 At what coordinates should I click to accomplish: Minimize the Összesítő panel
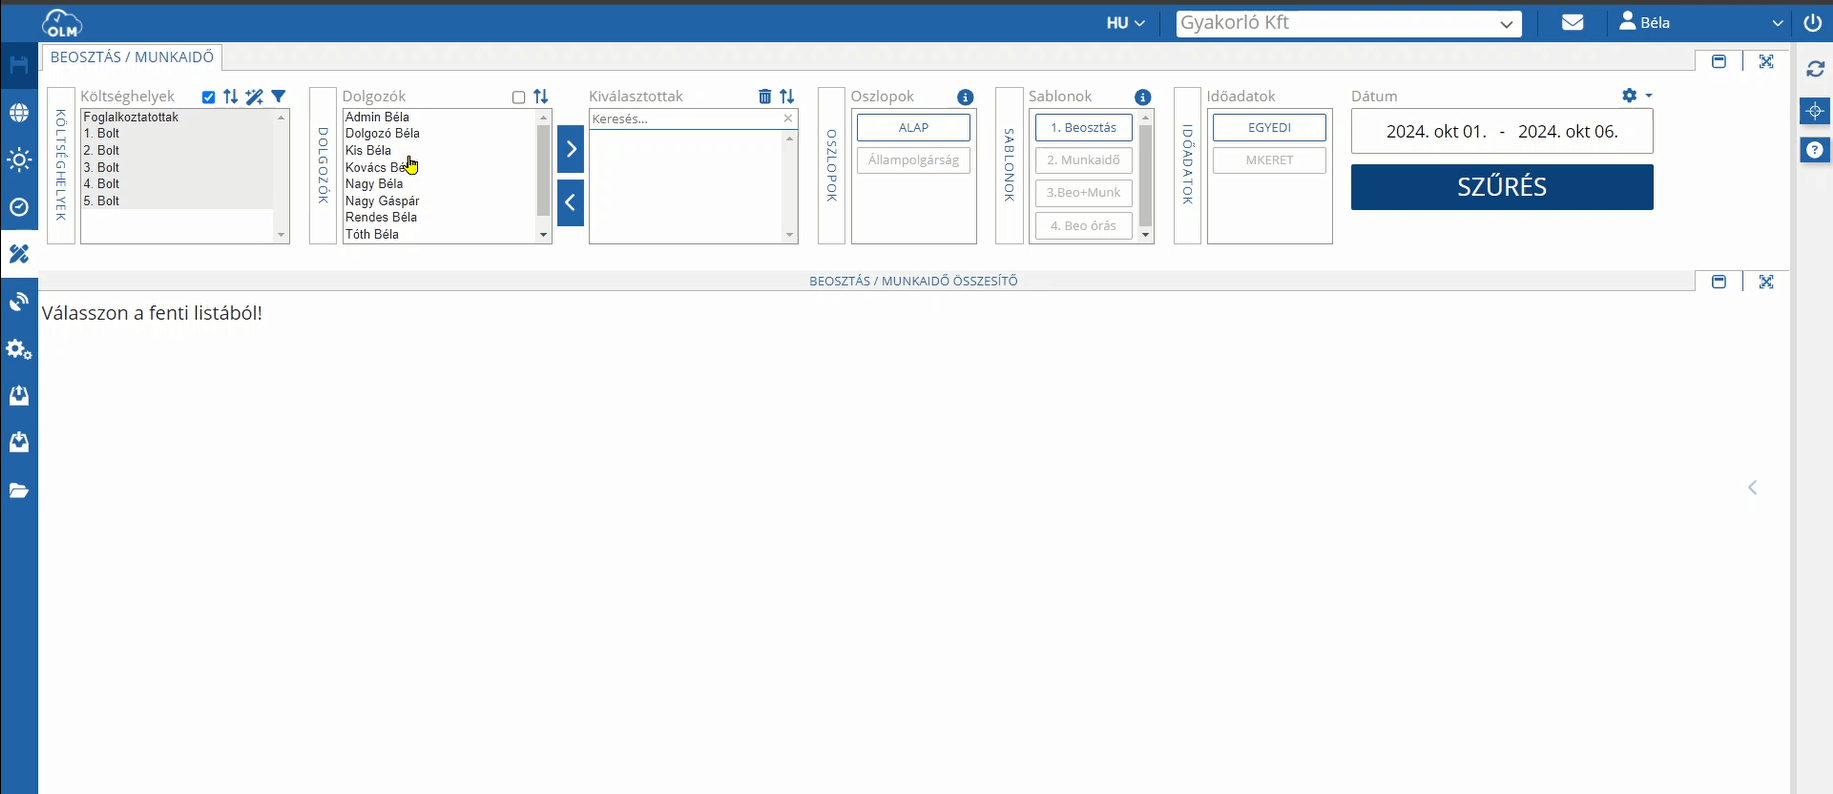[x=1719, y=282]
